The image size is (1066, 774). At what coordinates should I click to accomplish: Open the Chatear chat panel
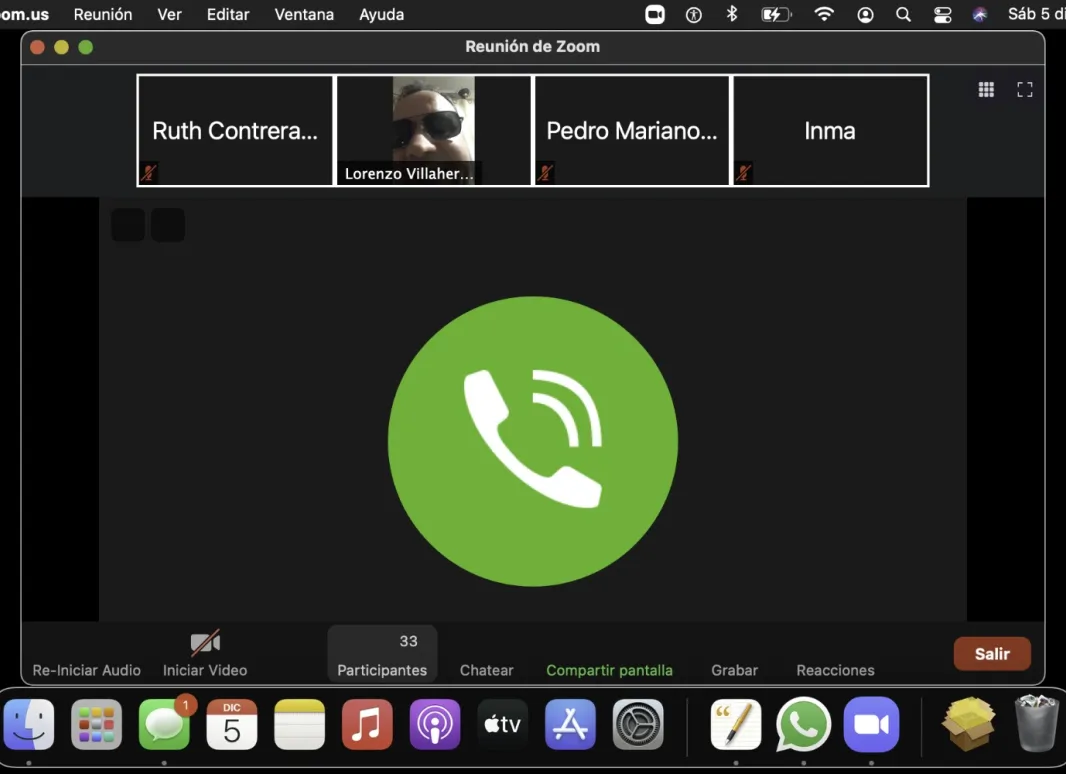(486, 669)
